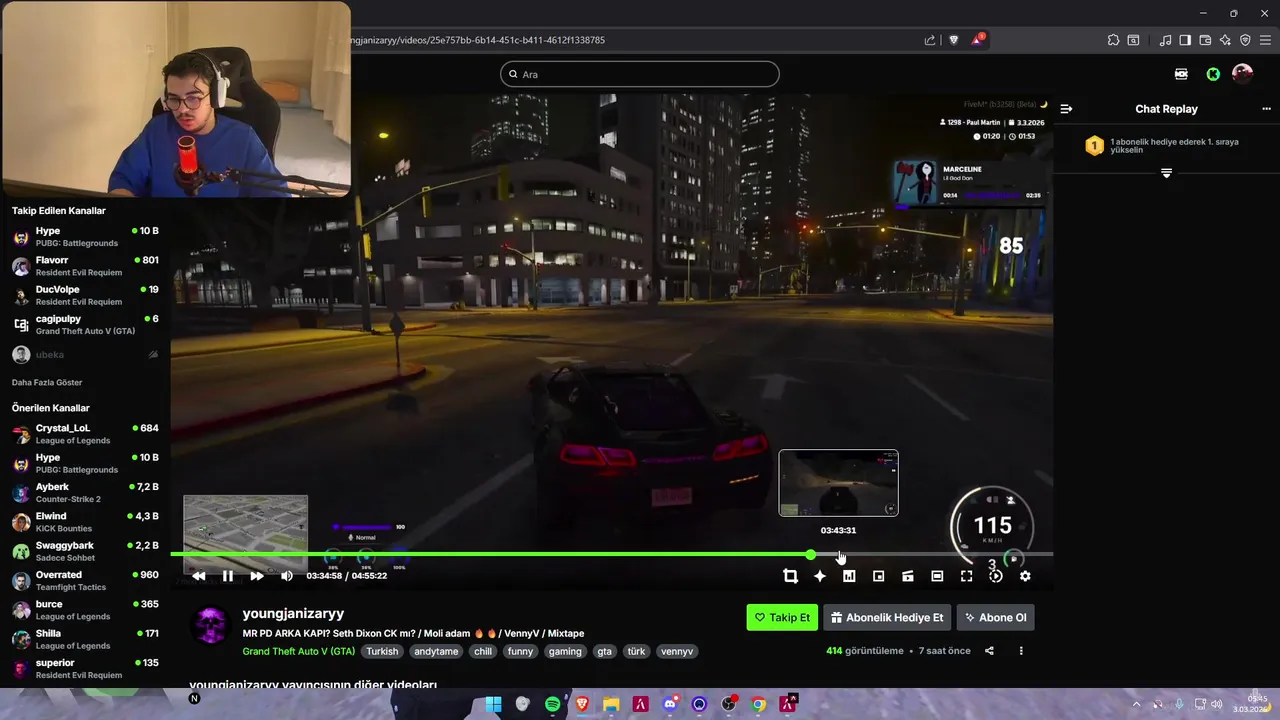The width and height of the screenshot is (1280, 720).
Task: Pause the video playback
Action: pyautogui.click(x=228, y=576)
